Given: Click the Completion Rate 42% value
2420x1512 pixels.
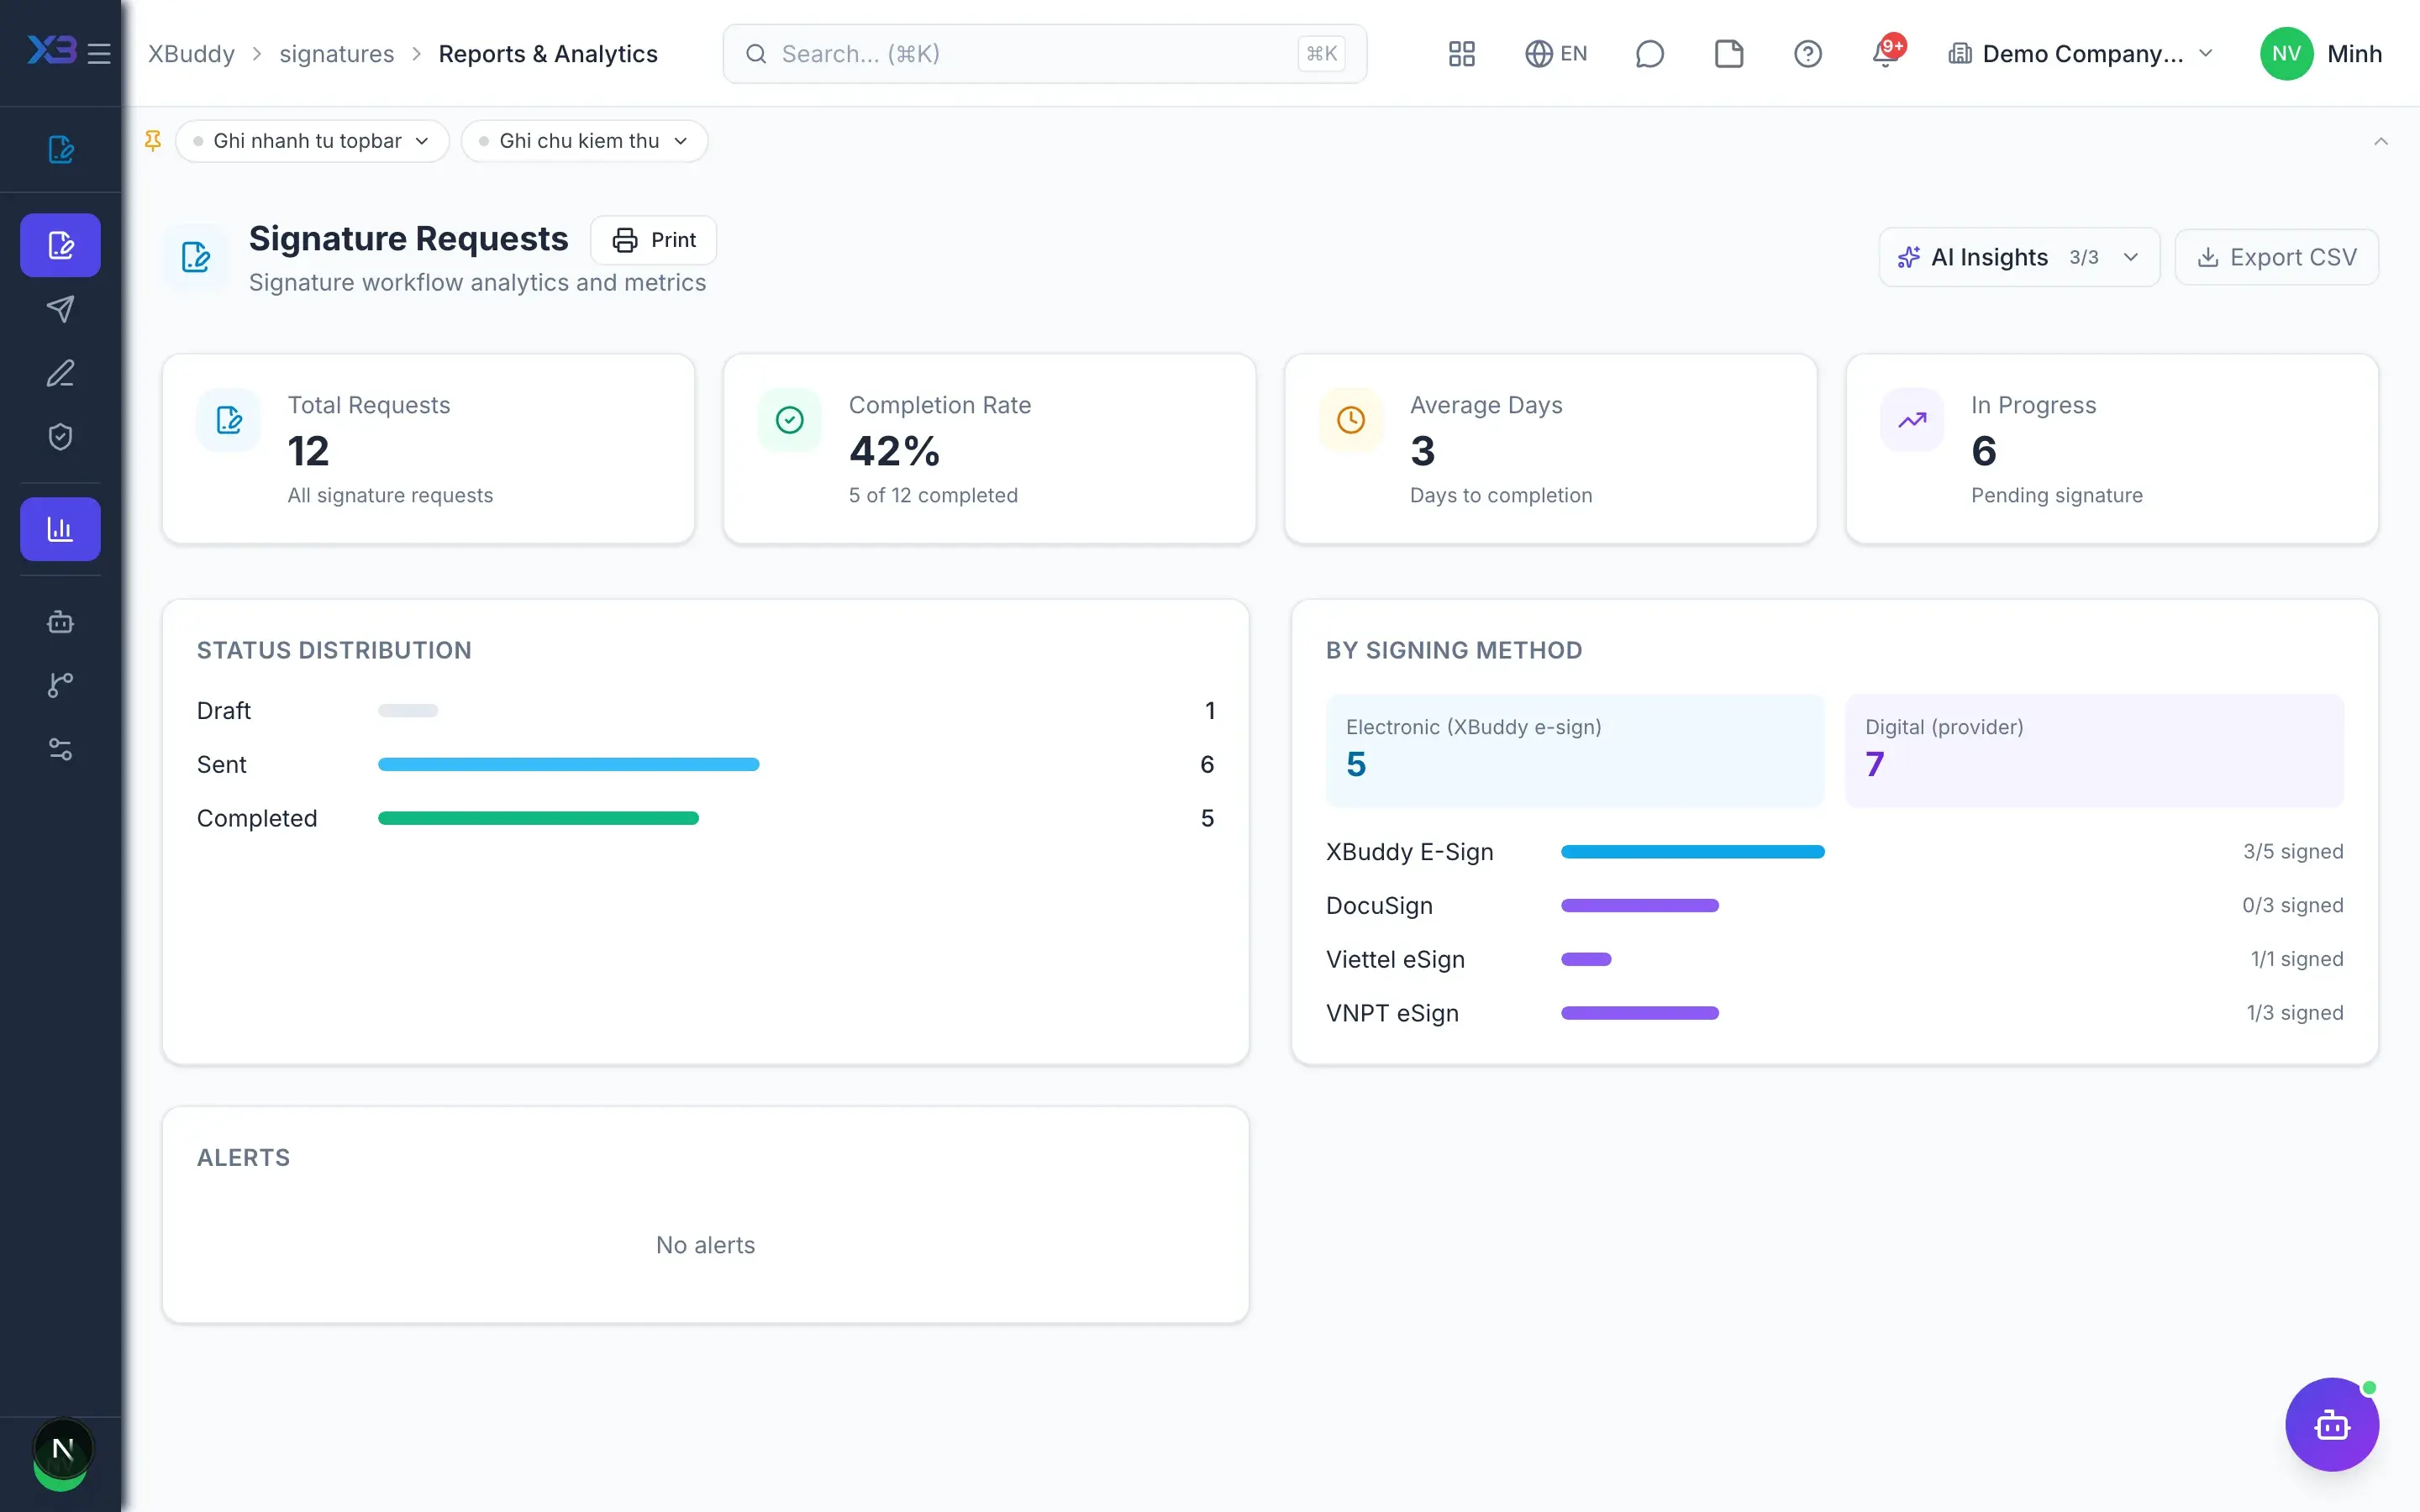Looking at the screenshot, I should coord(894,451).
